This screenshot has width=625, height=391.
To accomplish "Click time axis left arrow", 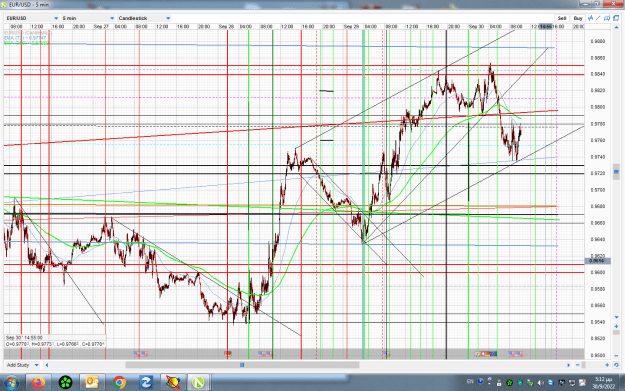I will point(47,365).
